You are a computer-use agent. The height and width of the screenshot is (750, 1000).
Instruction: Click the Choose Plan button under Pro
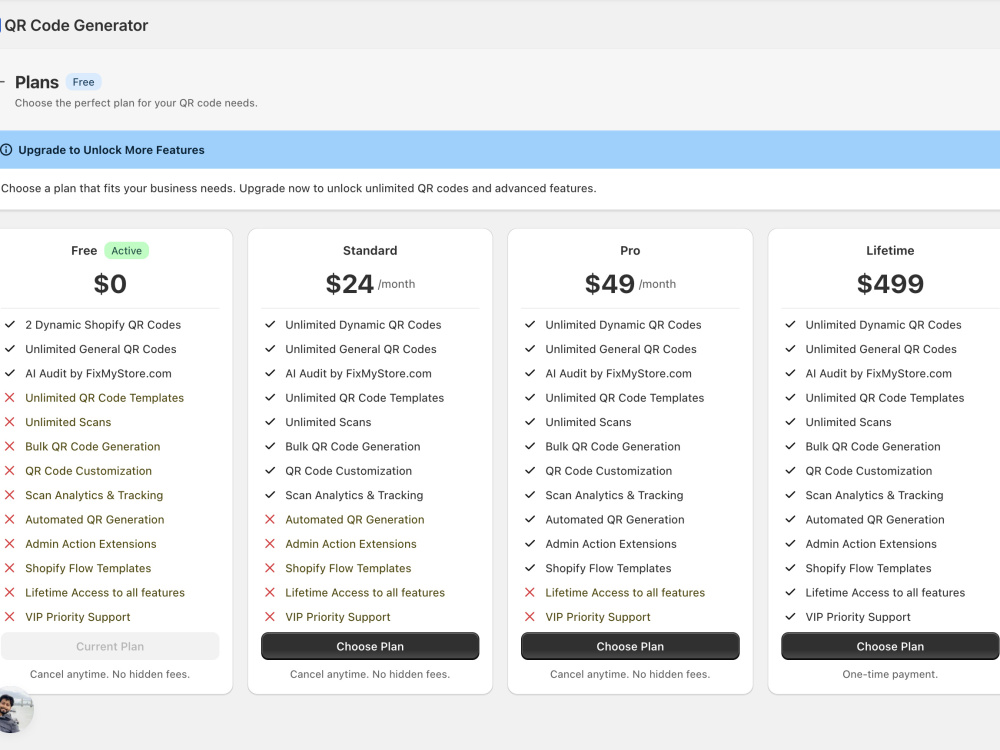[630, 646]
